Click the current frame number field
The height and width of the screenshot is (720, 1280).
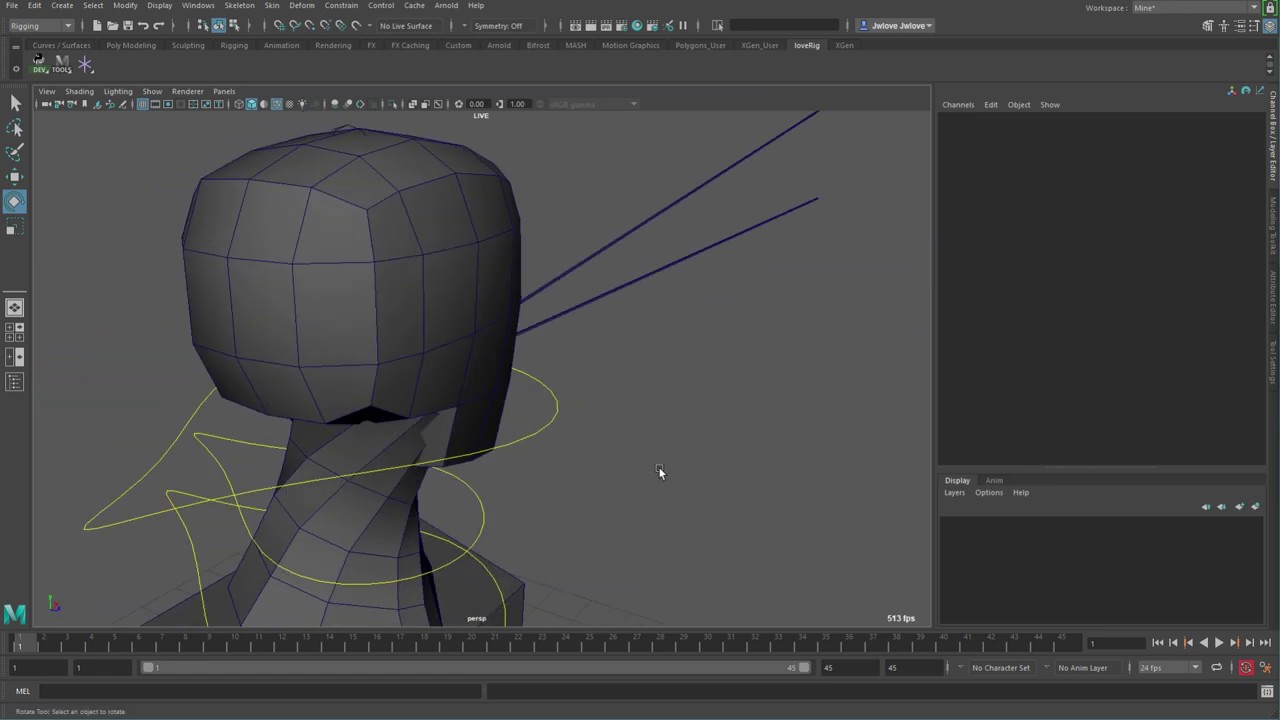[x=1116, y=643]
